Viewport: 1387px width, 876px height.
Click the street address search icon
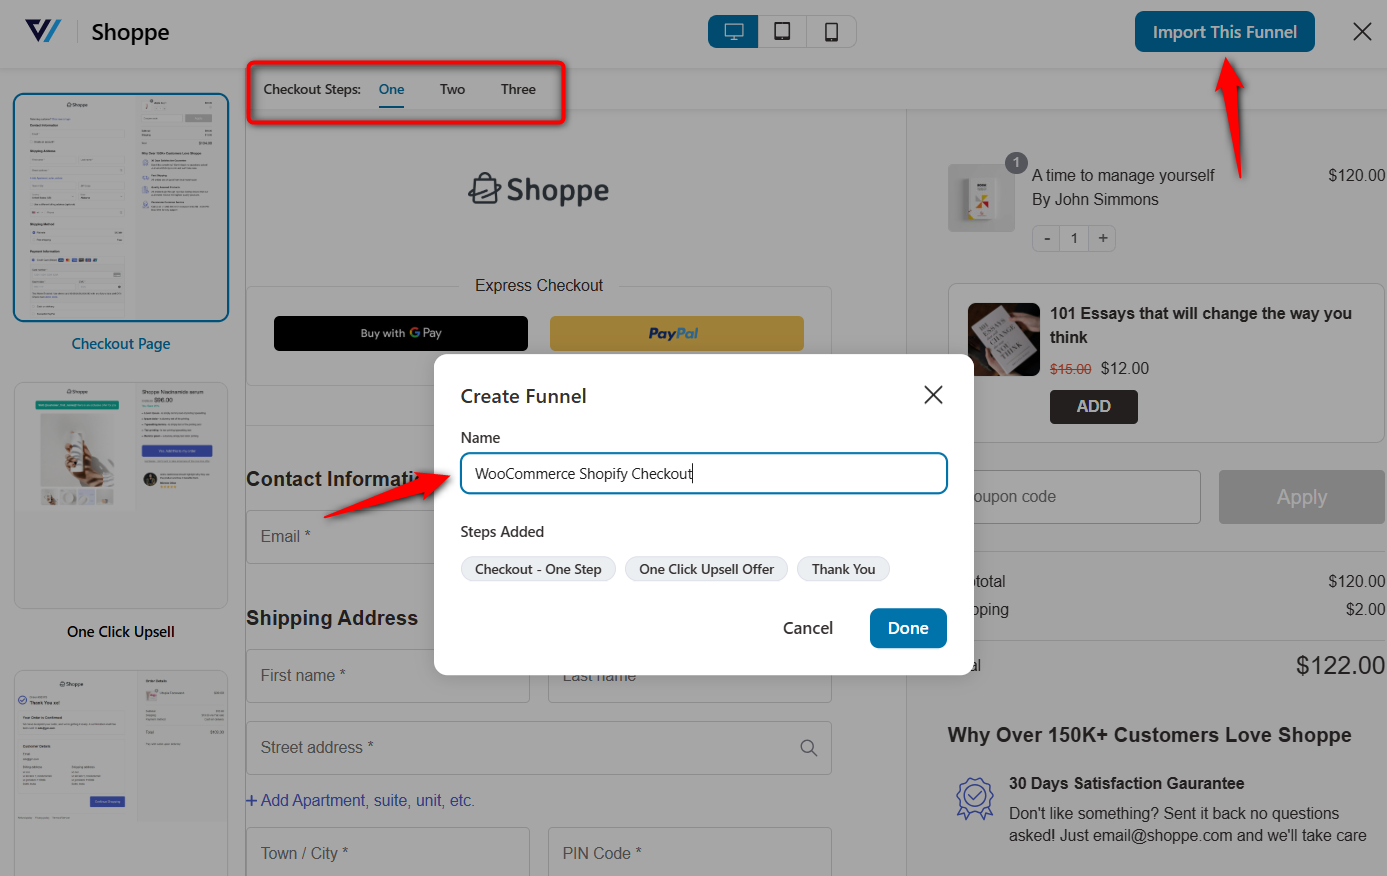pyautogui.click(x=809, y=748)
